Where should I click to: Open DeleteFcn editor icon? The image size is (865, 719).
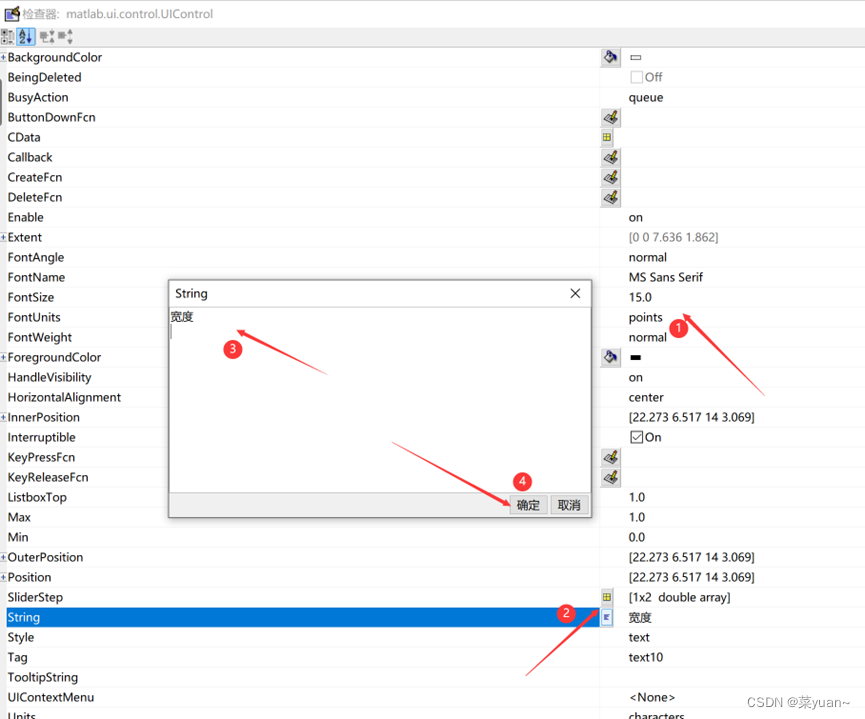[610, 198]
